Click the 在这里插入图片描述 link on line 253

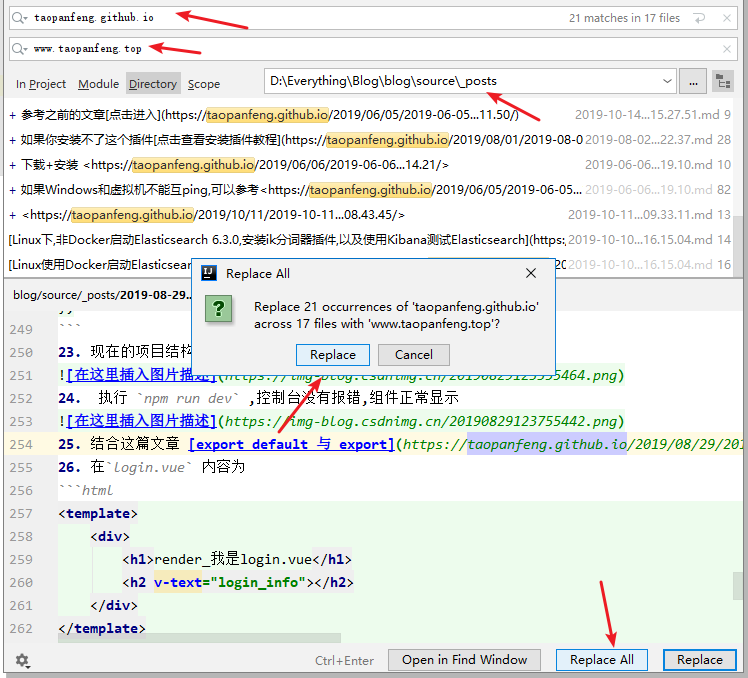click(x=142, y=421)
